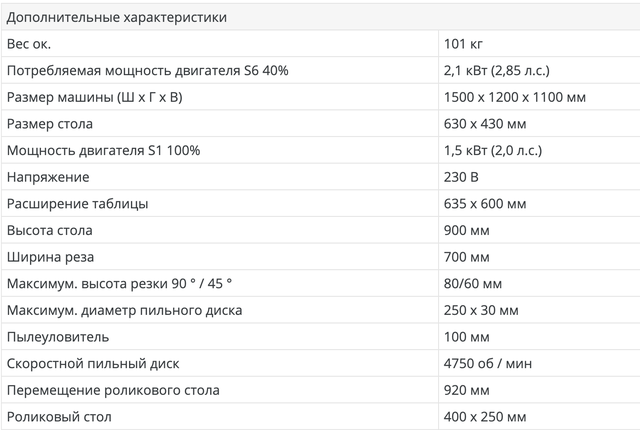Click the 'Напряжение' row label
Viewport: 640px width, 430px height.
click(48, 177)
